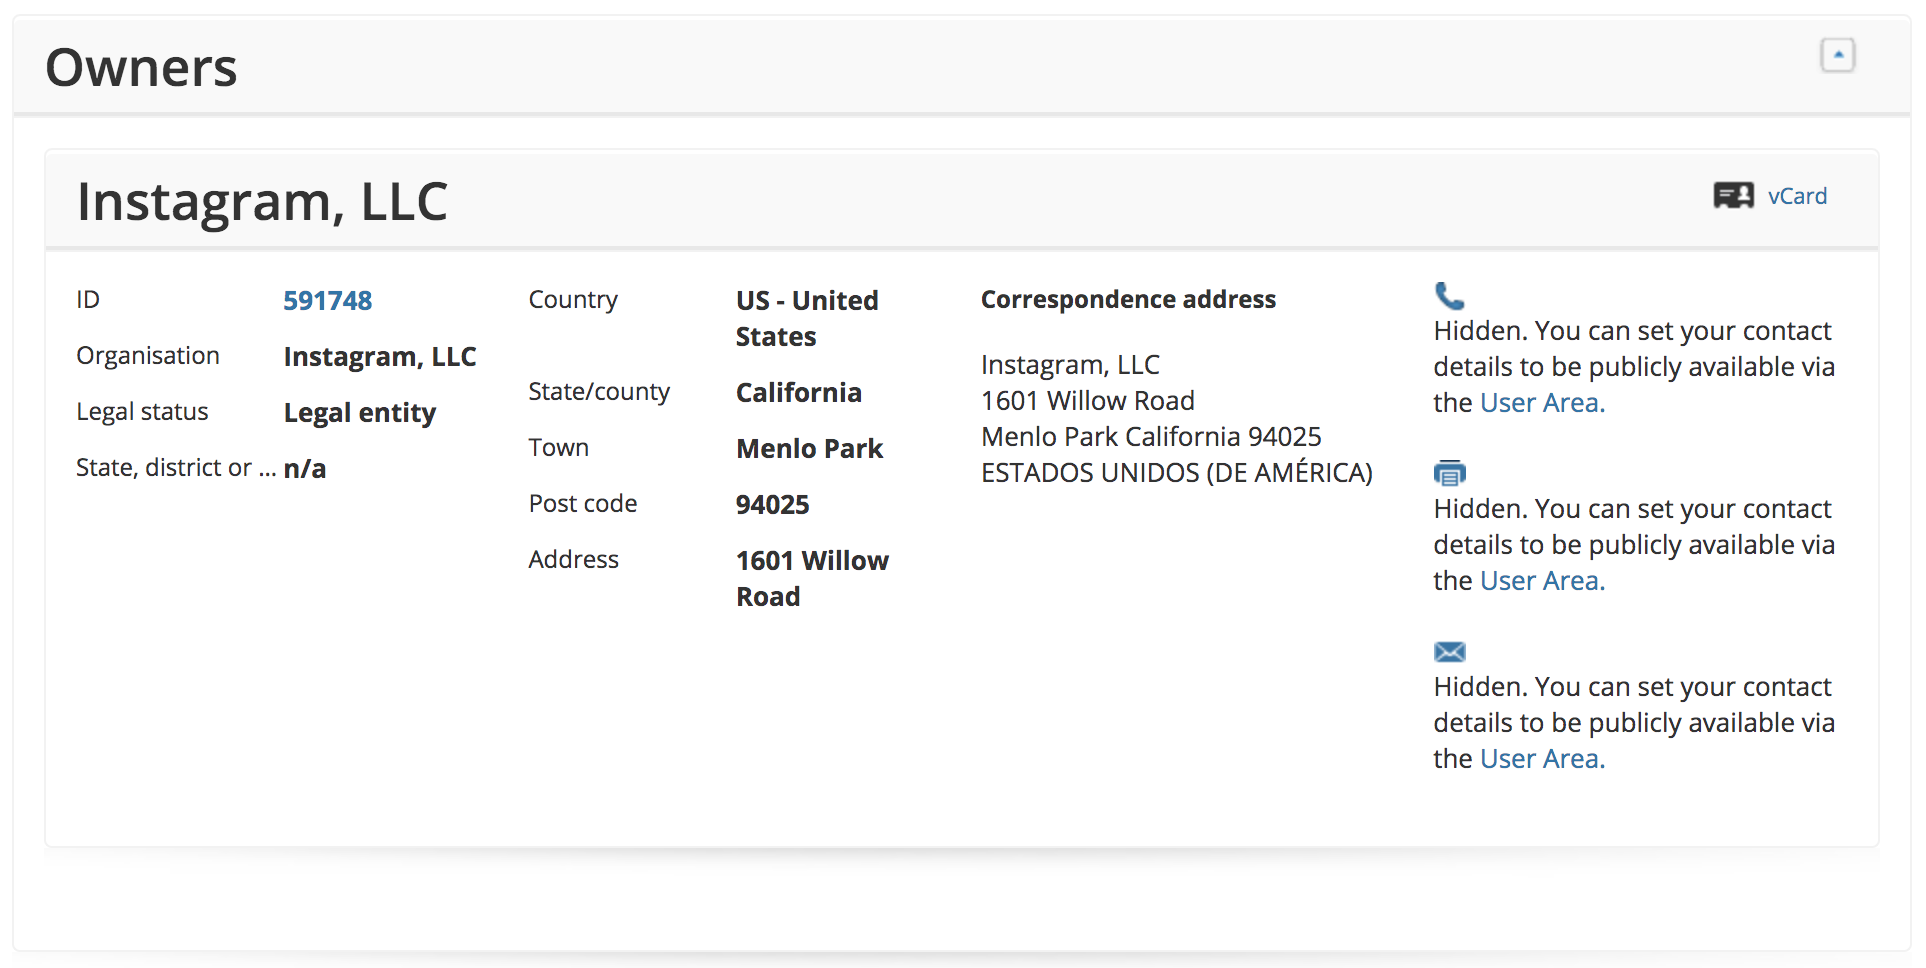The image size is (1926, 968).
Task: Select the Legal entity value
Action: [360, 413]
